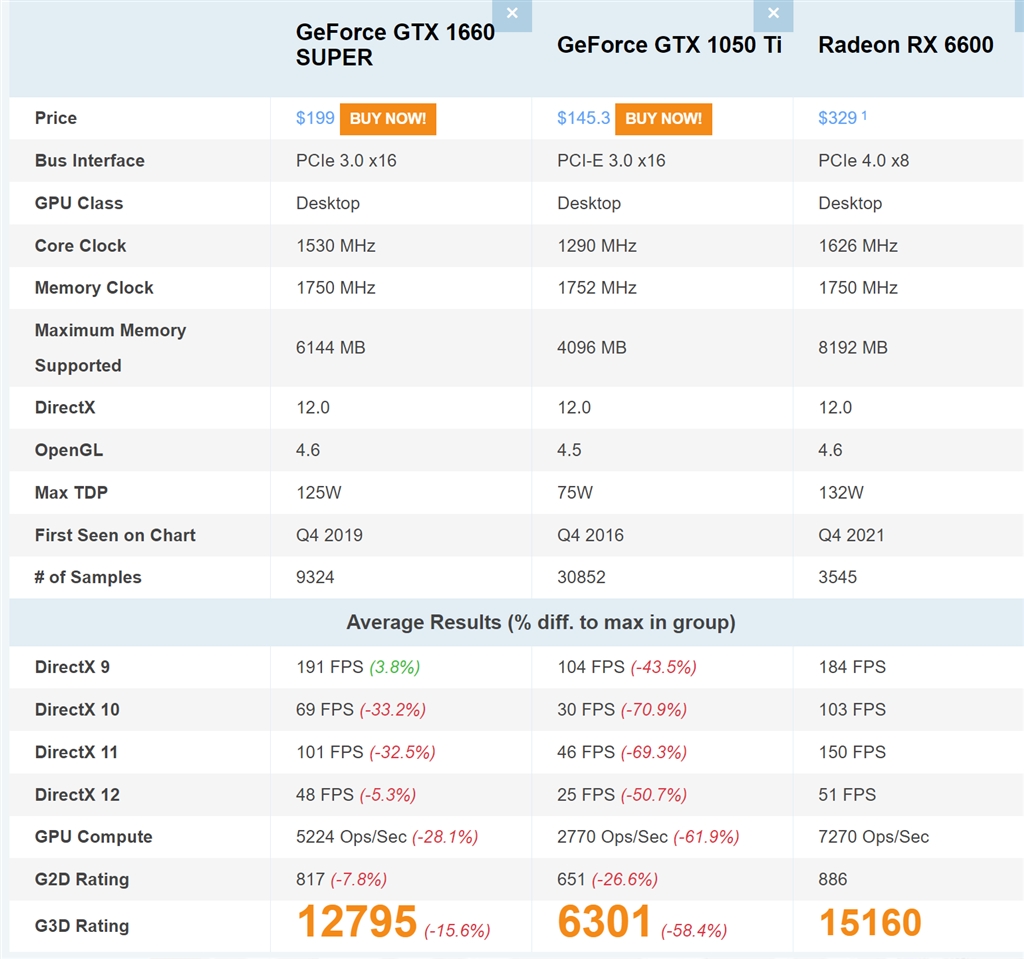Click the 46 FPS DirectX 11 result
The image size is (1024, 959).
(x=586, y=752)
